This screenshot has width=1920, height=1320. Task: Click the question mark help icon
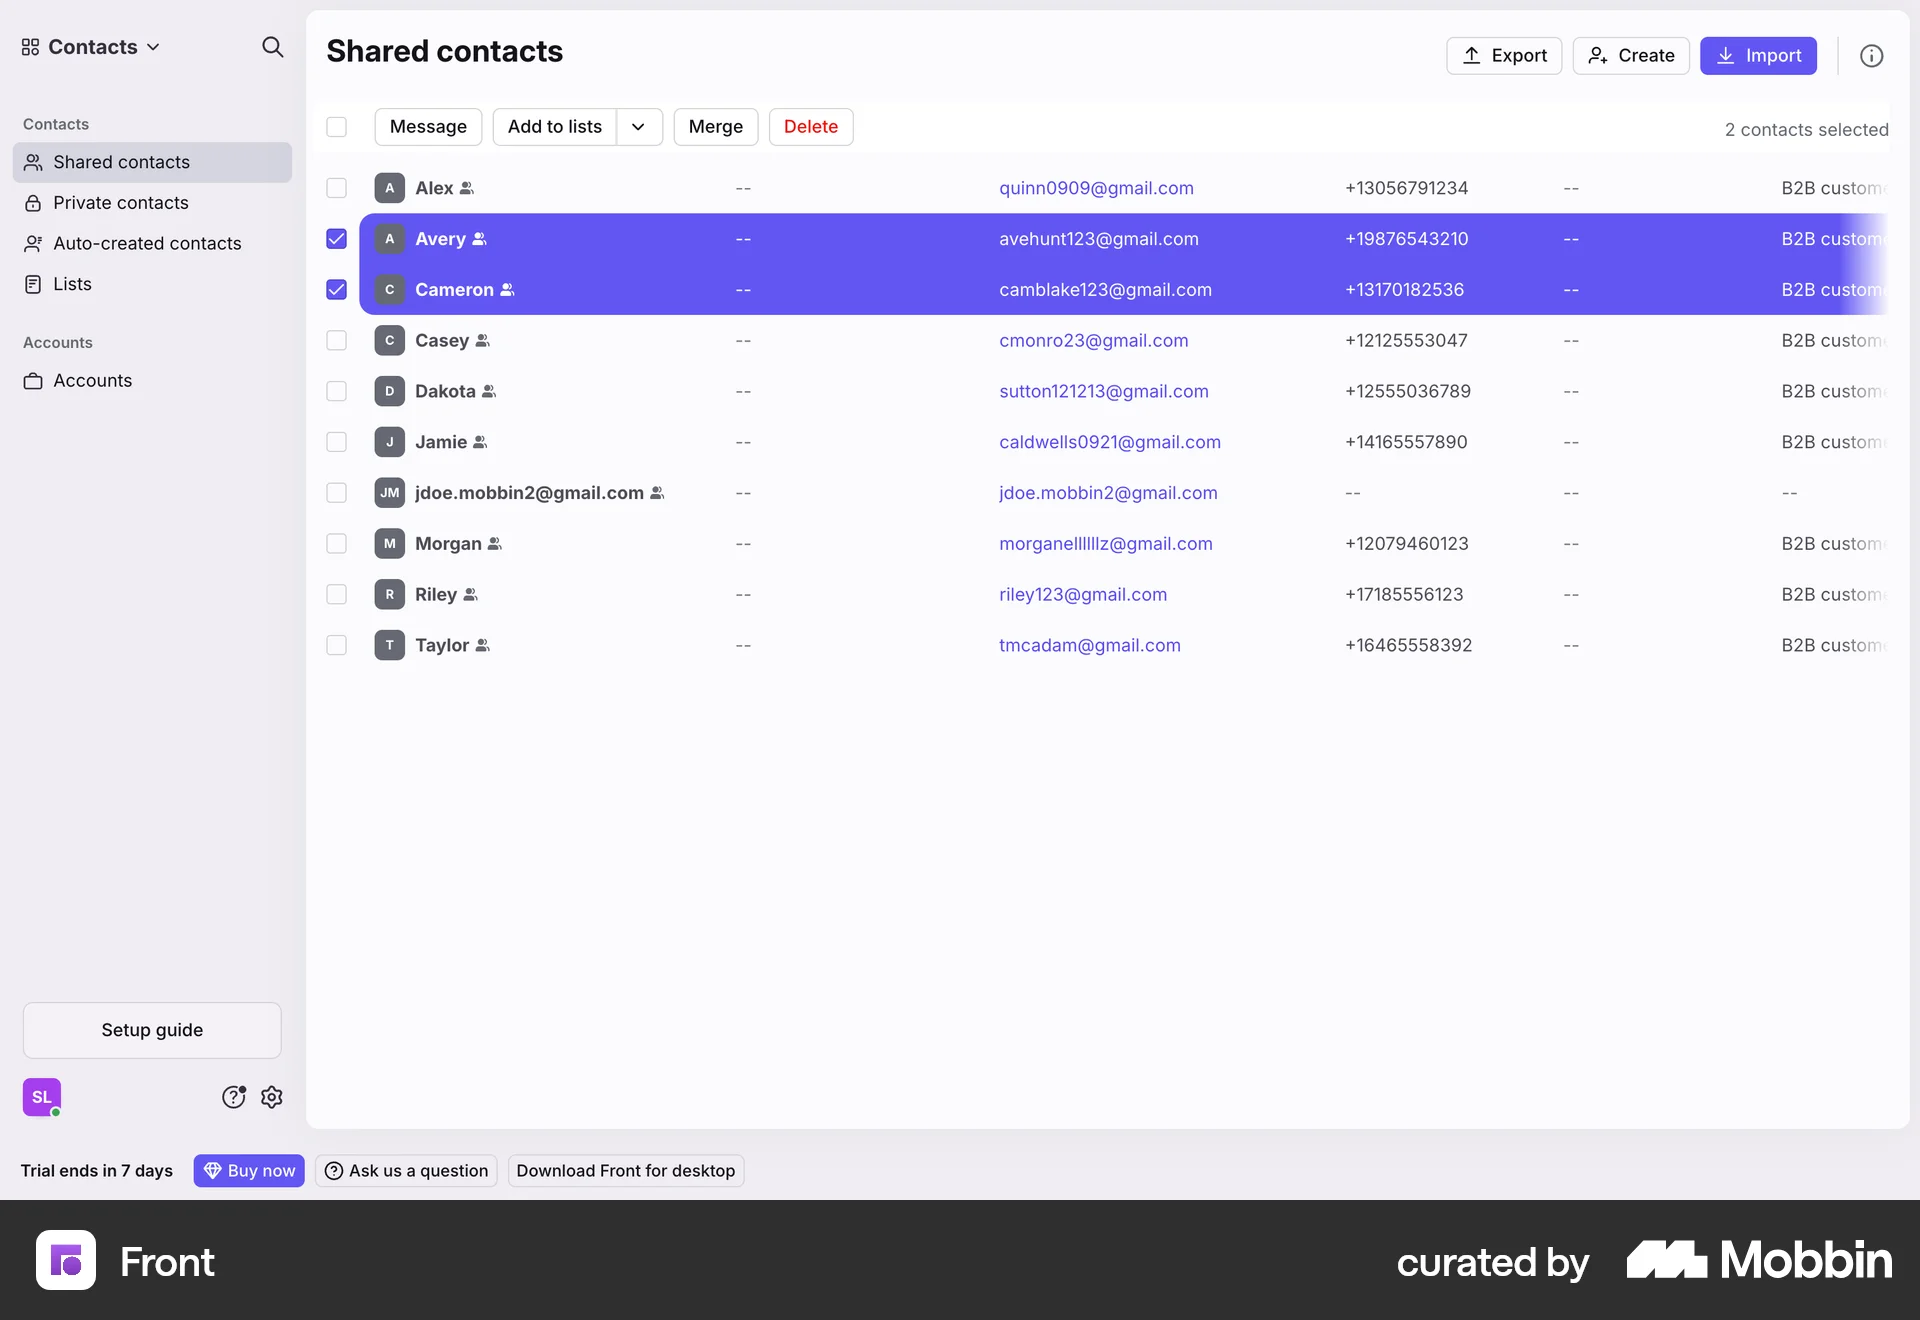click(x=233, y=1097)
